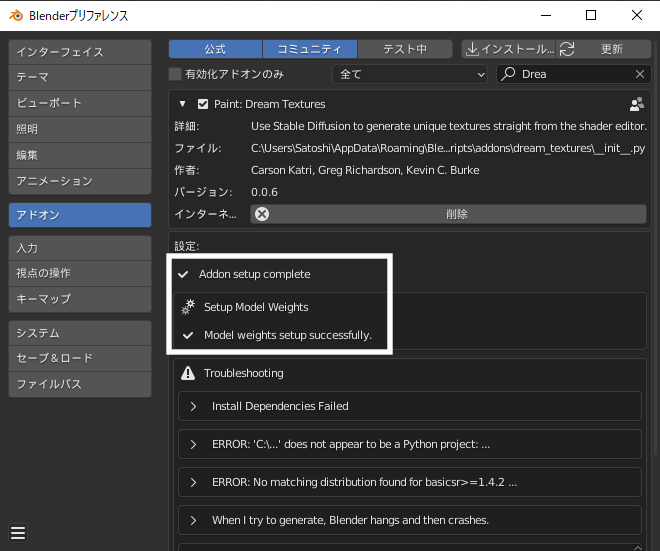Click the X icon on the remove button
The image size is (660, 551).
262,214
